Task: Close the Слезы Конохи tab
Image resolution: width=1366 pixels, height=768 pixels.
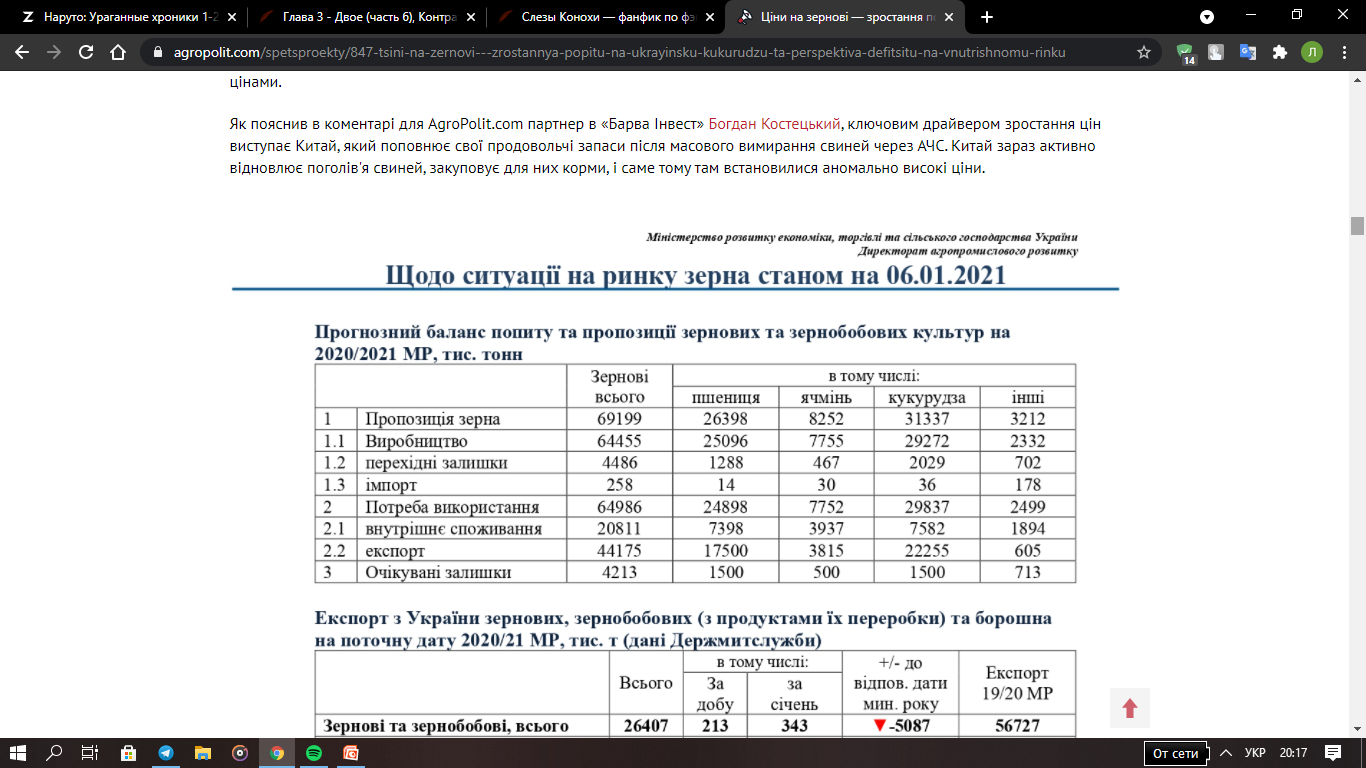Action: 710,17
